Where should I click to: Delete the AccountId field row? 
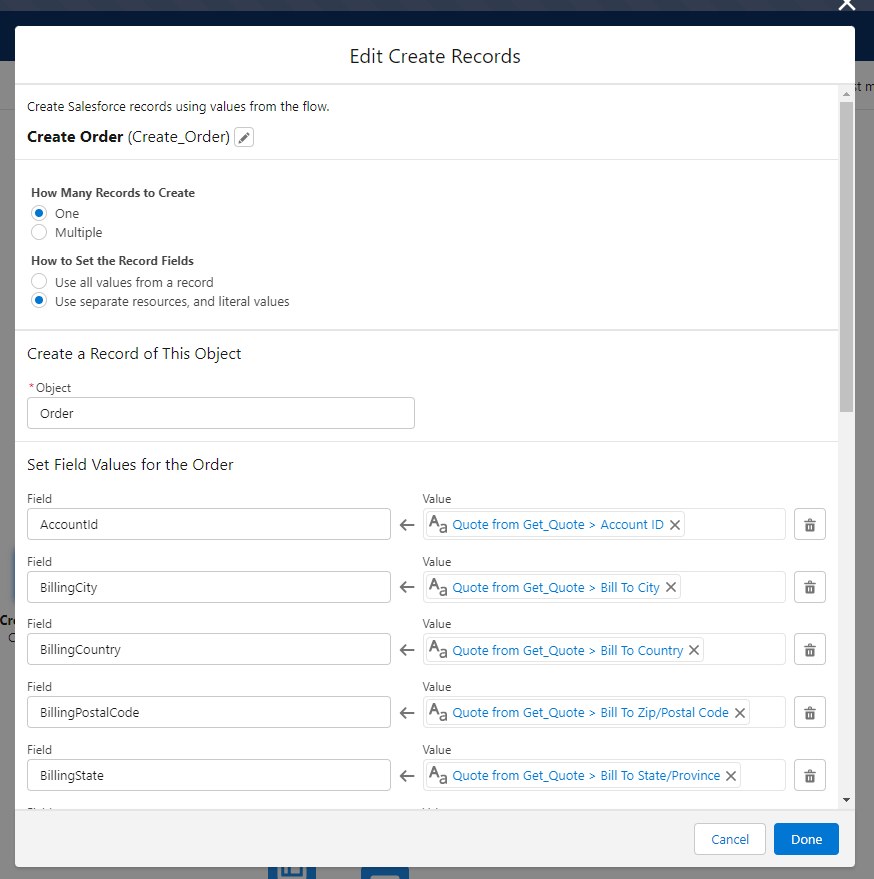810,525
